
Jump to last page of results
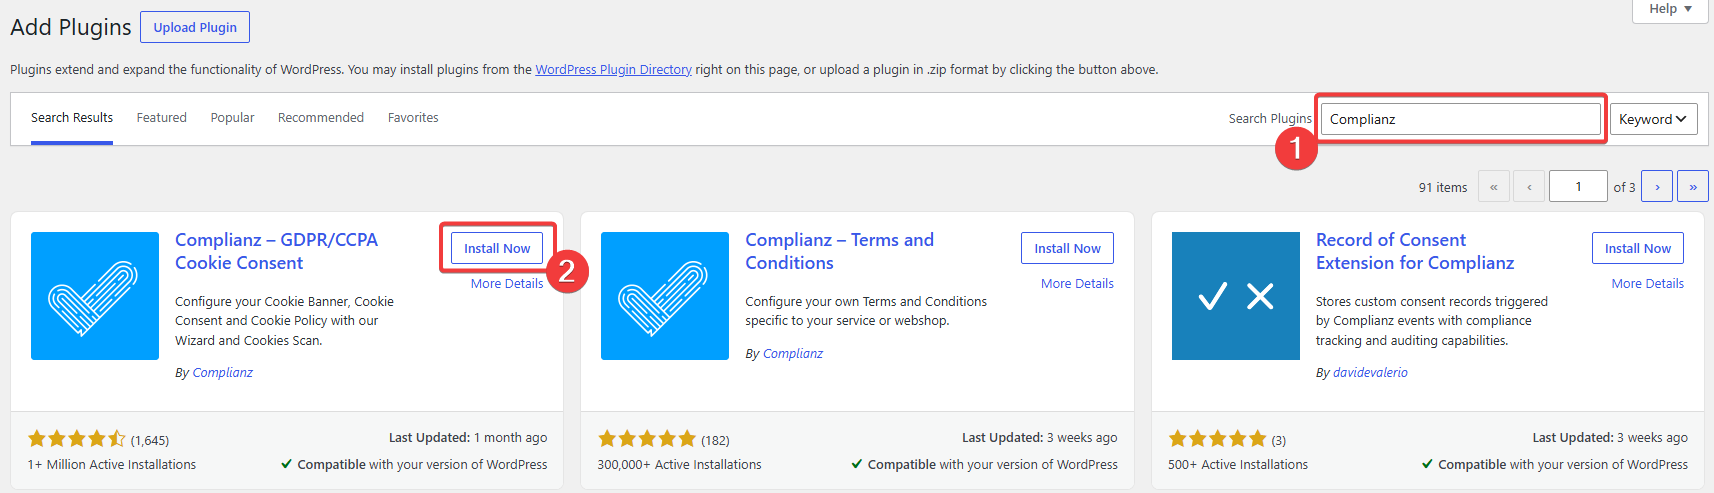pyautogui.click(x=1693, y=186)
